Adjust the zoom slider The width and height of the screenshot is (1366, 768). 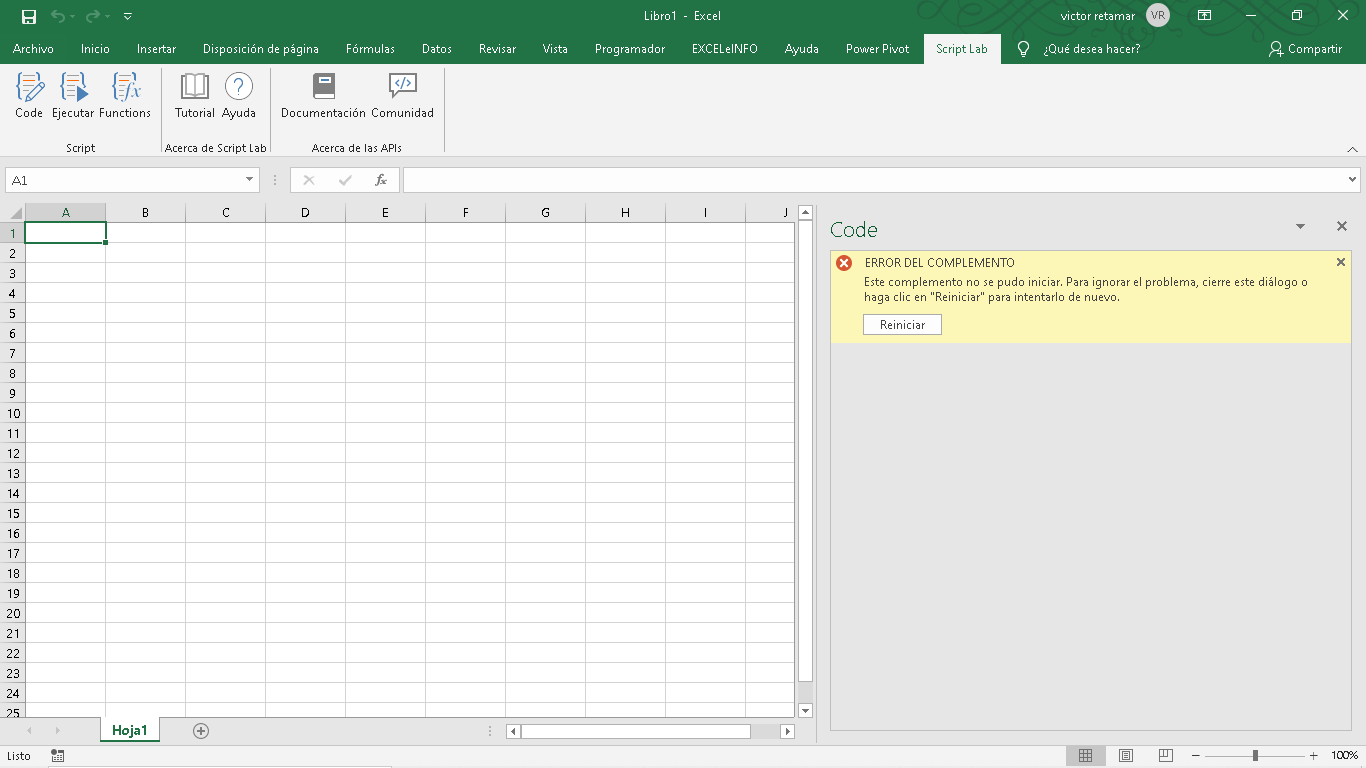click(1255, 756)
